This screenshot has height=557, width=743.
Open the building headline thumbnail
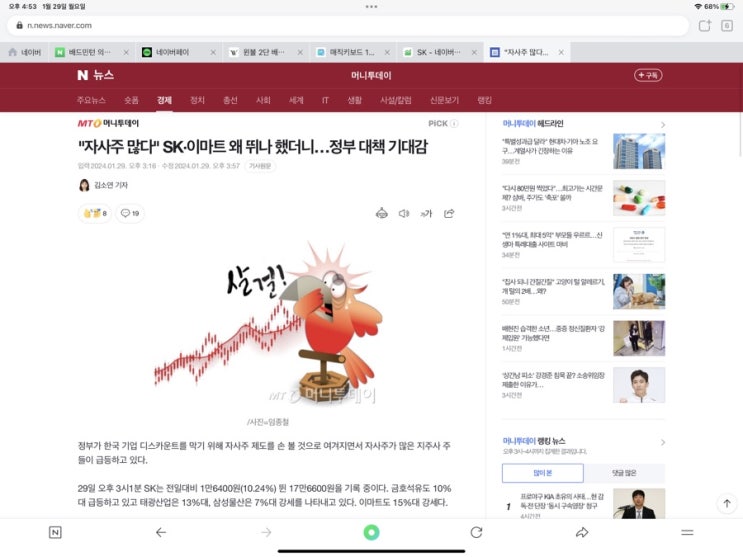[639, 151]
